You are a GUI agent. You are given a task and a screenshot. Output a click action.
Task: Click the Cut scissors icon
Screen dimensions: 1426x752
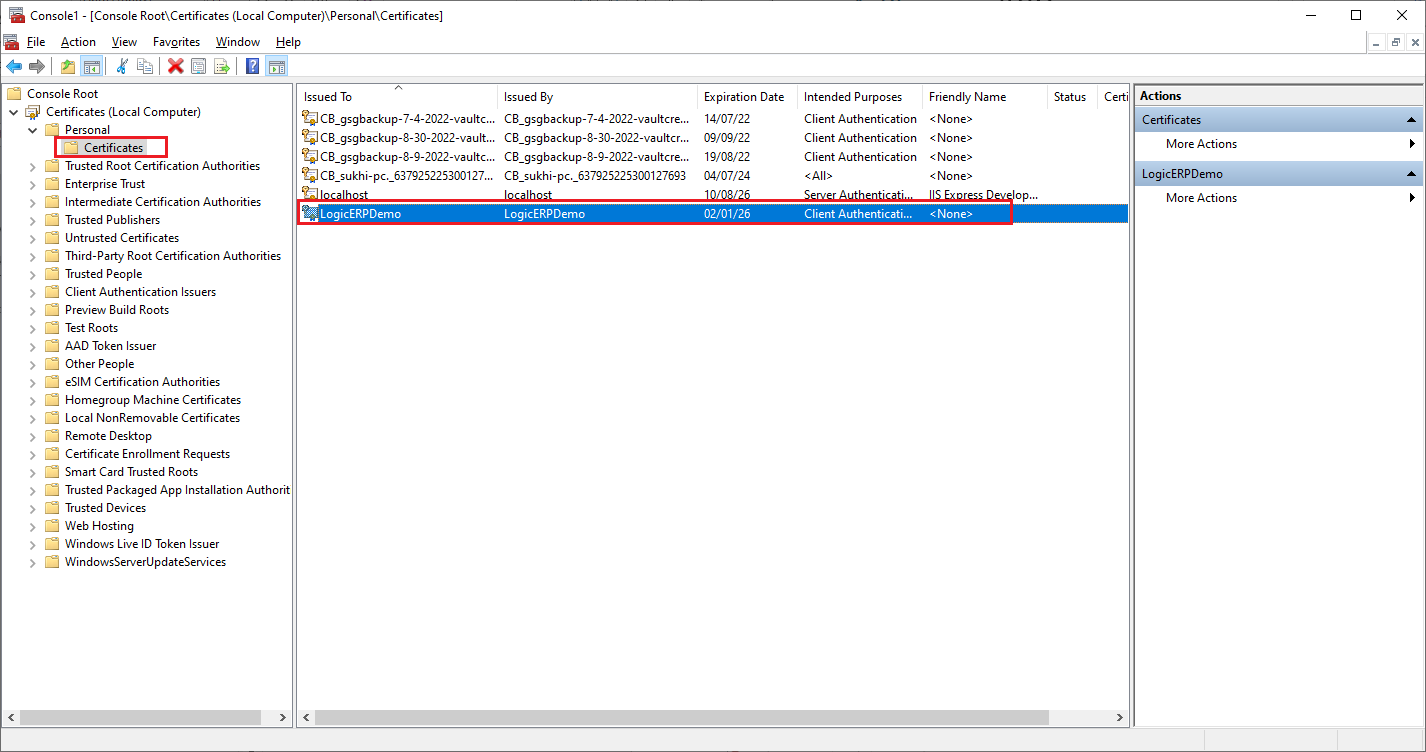[122, 66]
